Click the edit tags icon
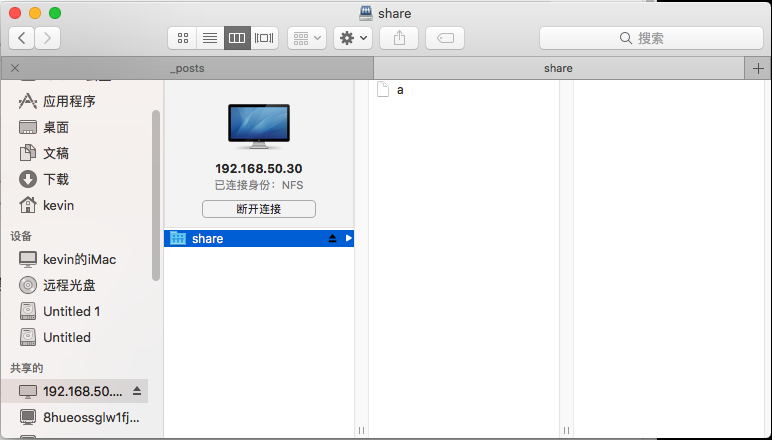Screen dimensions: 772x440 pyautogui.click(x=445, y=38)
